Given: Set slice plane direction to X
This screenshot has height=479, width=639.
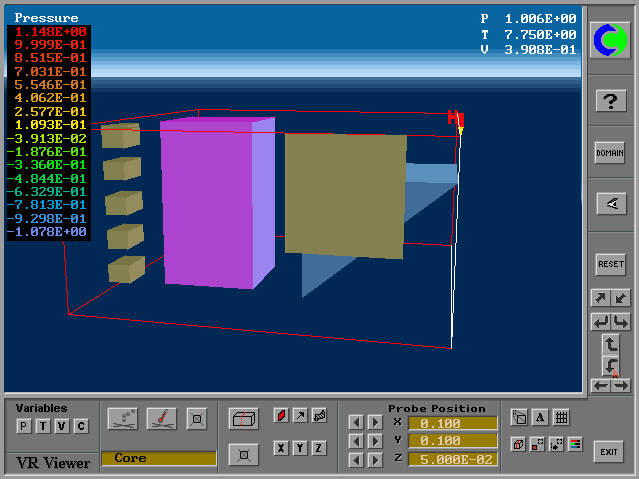Looking at the screenshot, I should pos(281,448).
